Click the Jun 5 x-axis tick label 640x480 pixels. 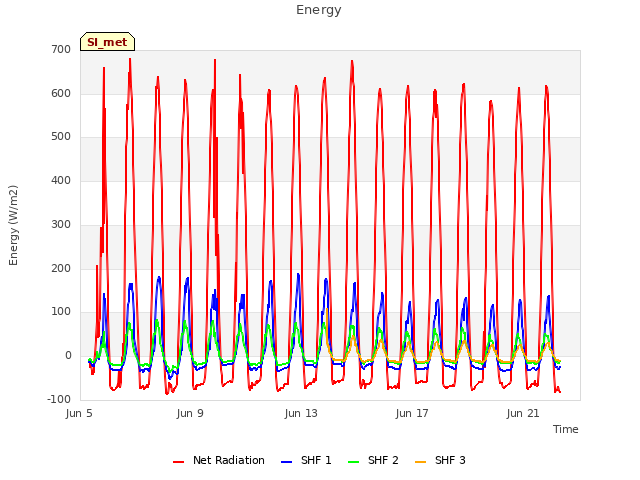click(x=79, y=413)
